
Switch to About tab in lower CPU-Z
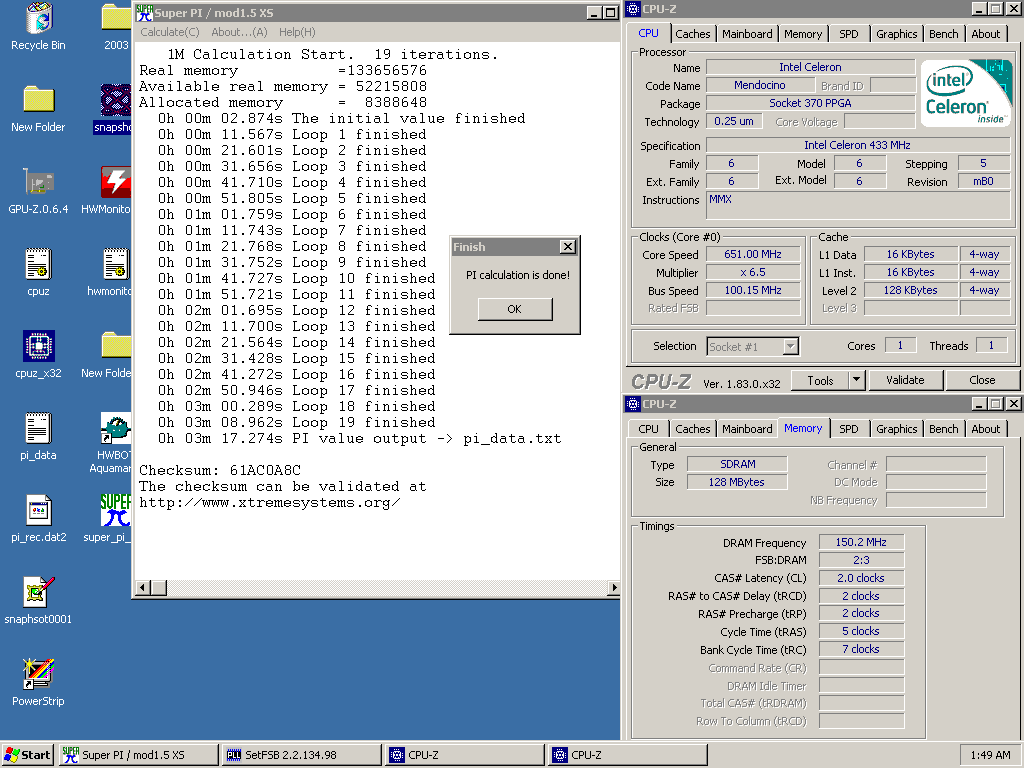point(985,429)
